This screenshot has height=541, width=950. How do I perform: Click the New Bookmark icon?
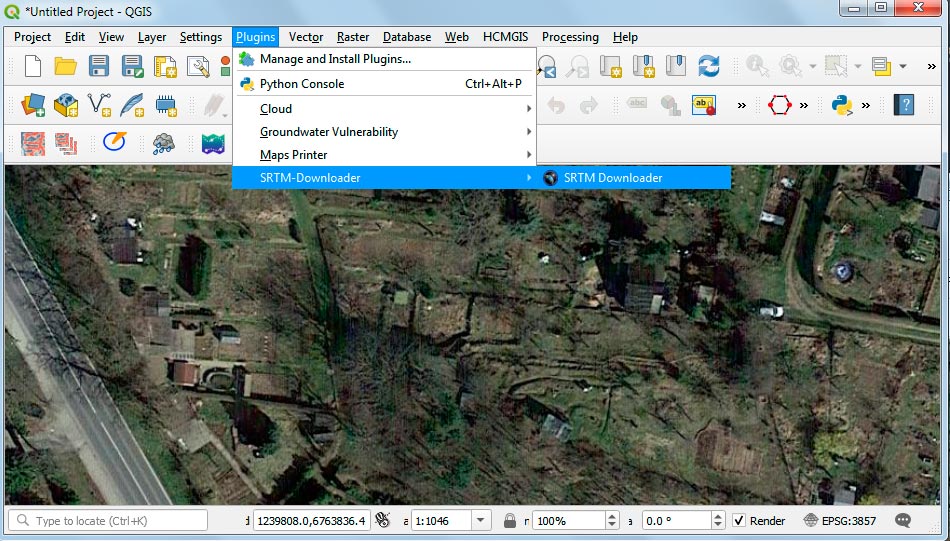(643, 66)
